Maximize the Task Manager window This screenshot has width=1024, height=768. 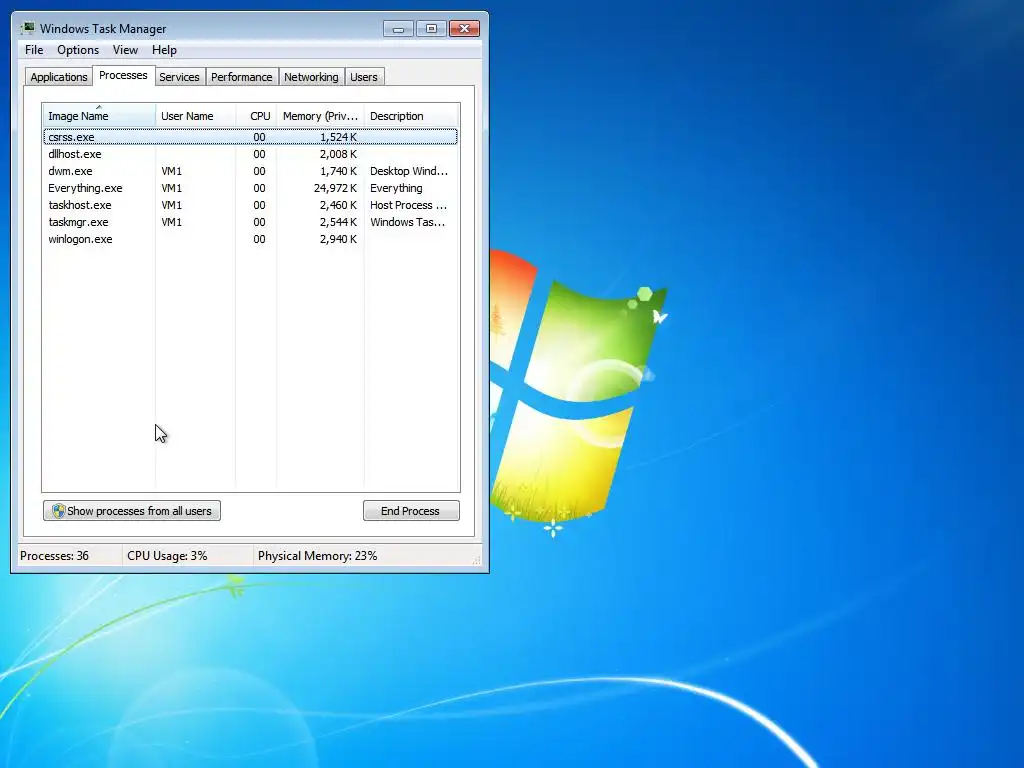(x=431, y=29)
